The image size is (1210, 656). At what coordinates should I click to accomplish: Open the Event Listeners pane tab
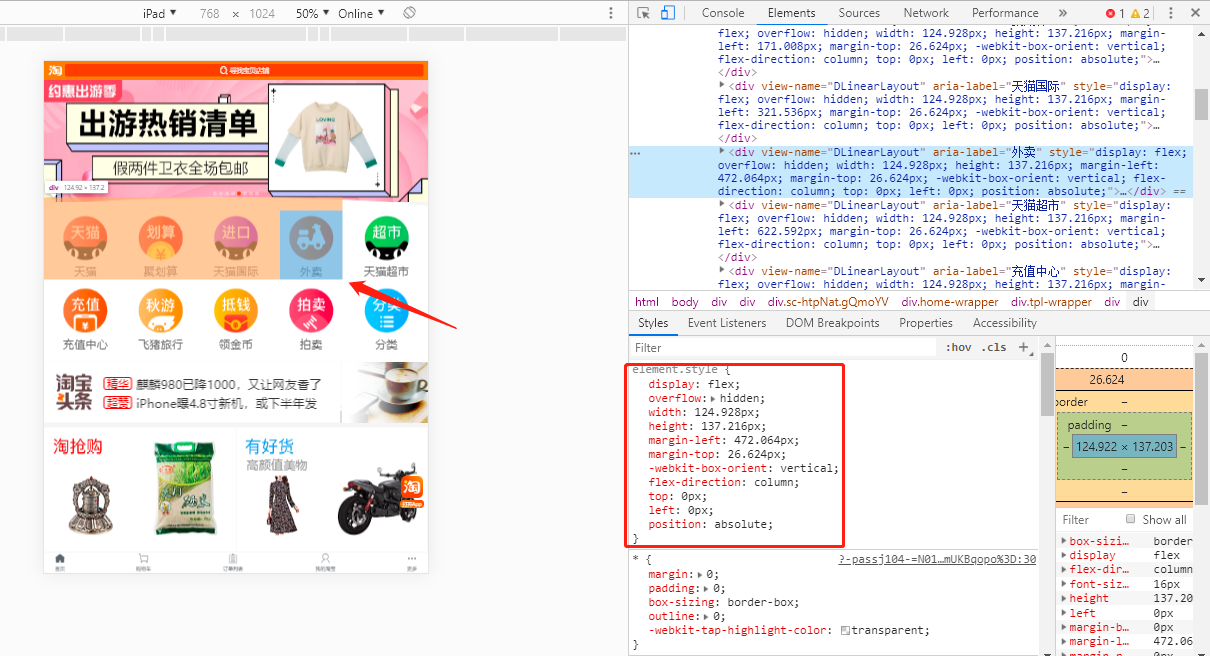point(727,323)
